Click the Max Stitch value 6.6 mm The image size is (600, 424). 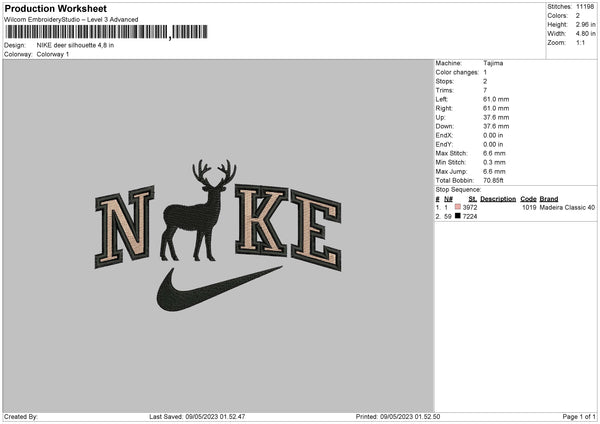click(494, 153)
